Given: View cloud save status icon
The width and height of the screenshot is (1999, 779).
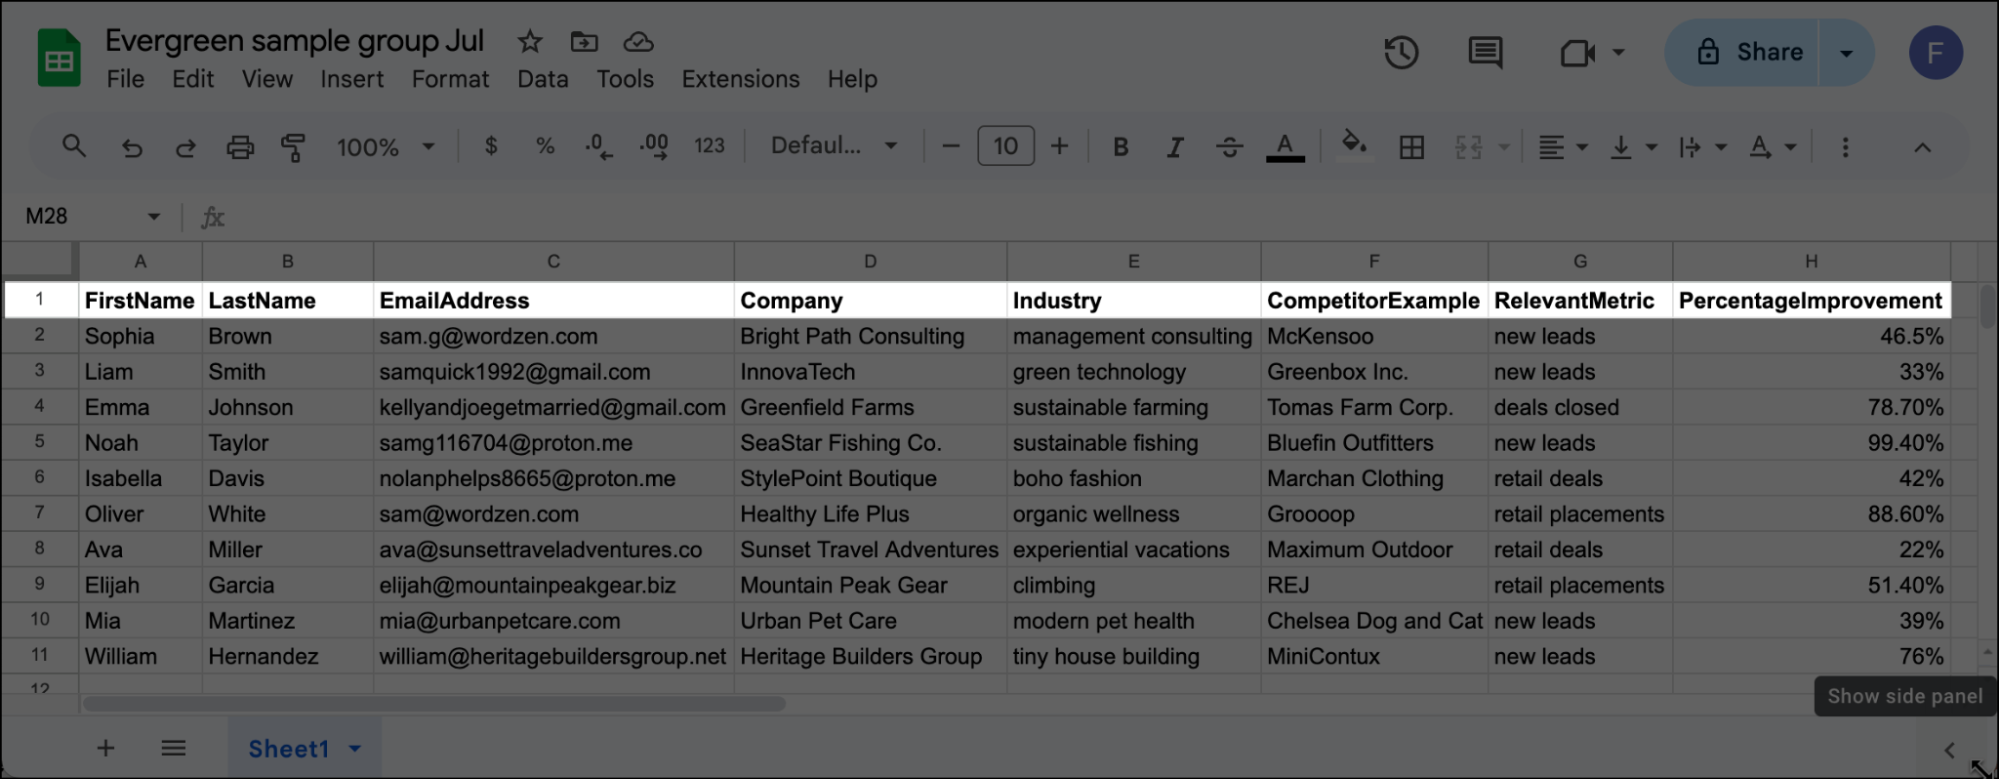Looking at the screenshot, I should 638,42.
